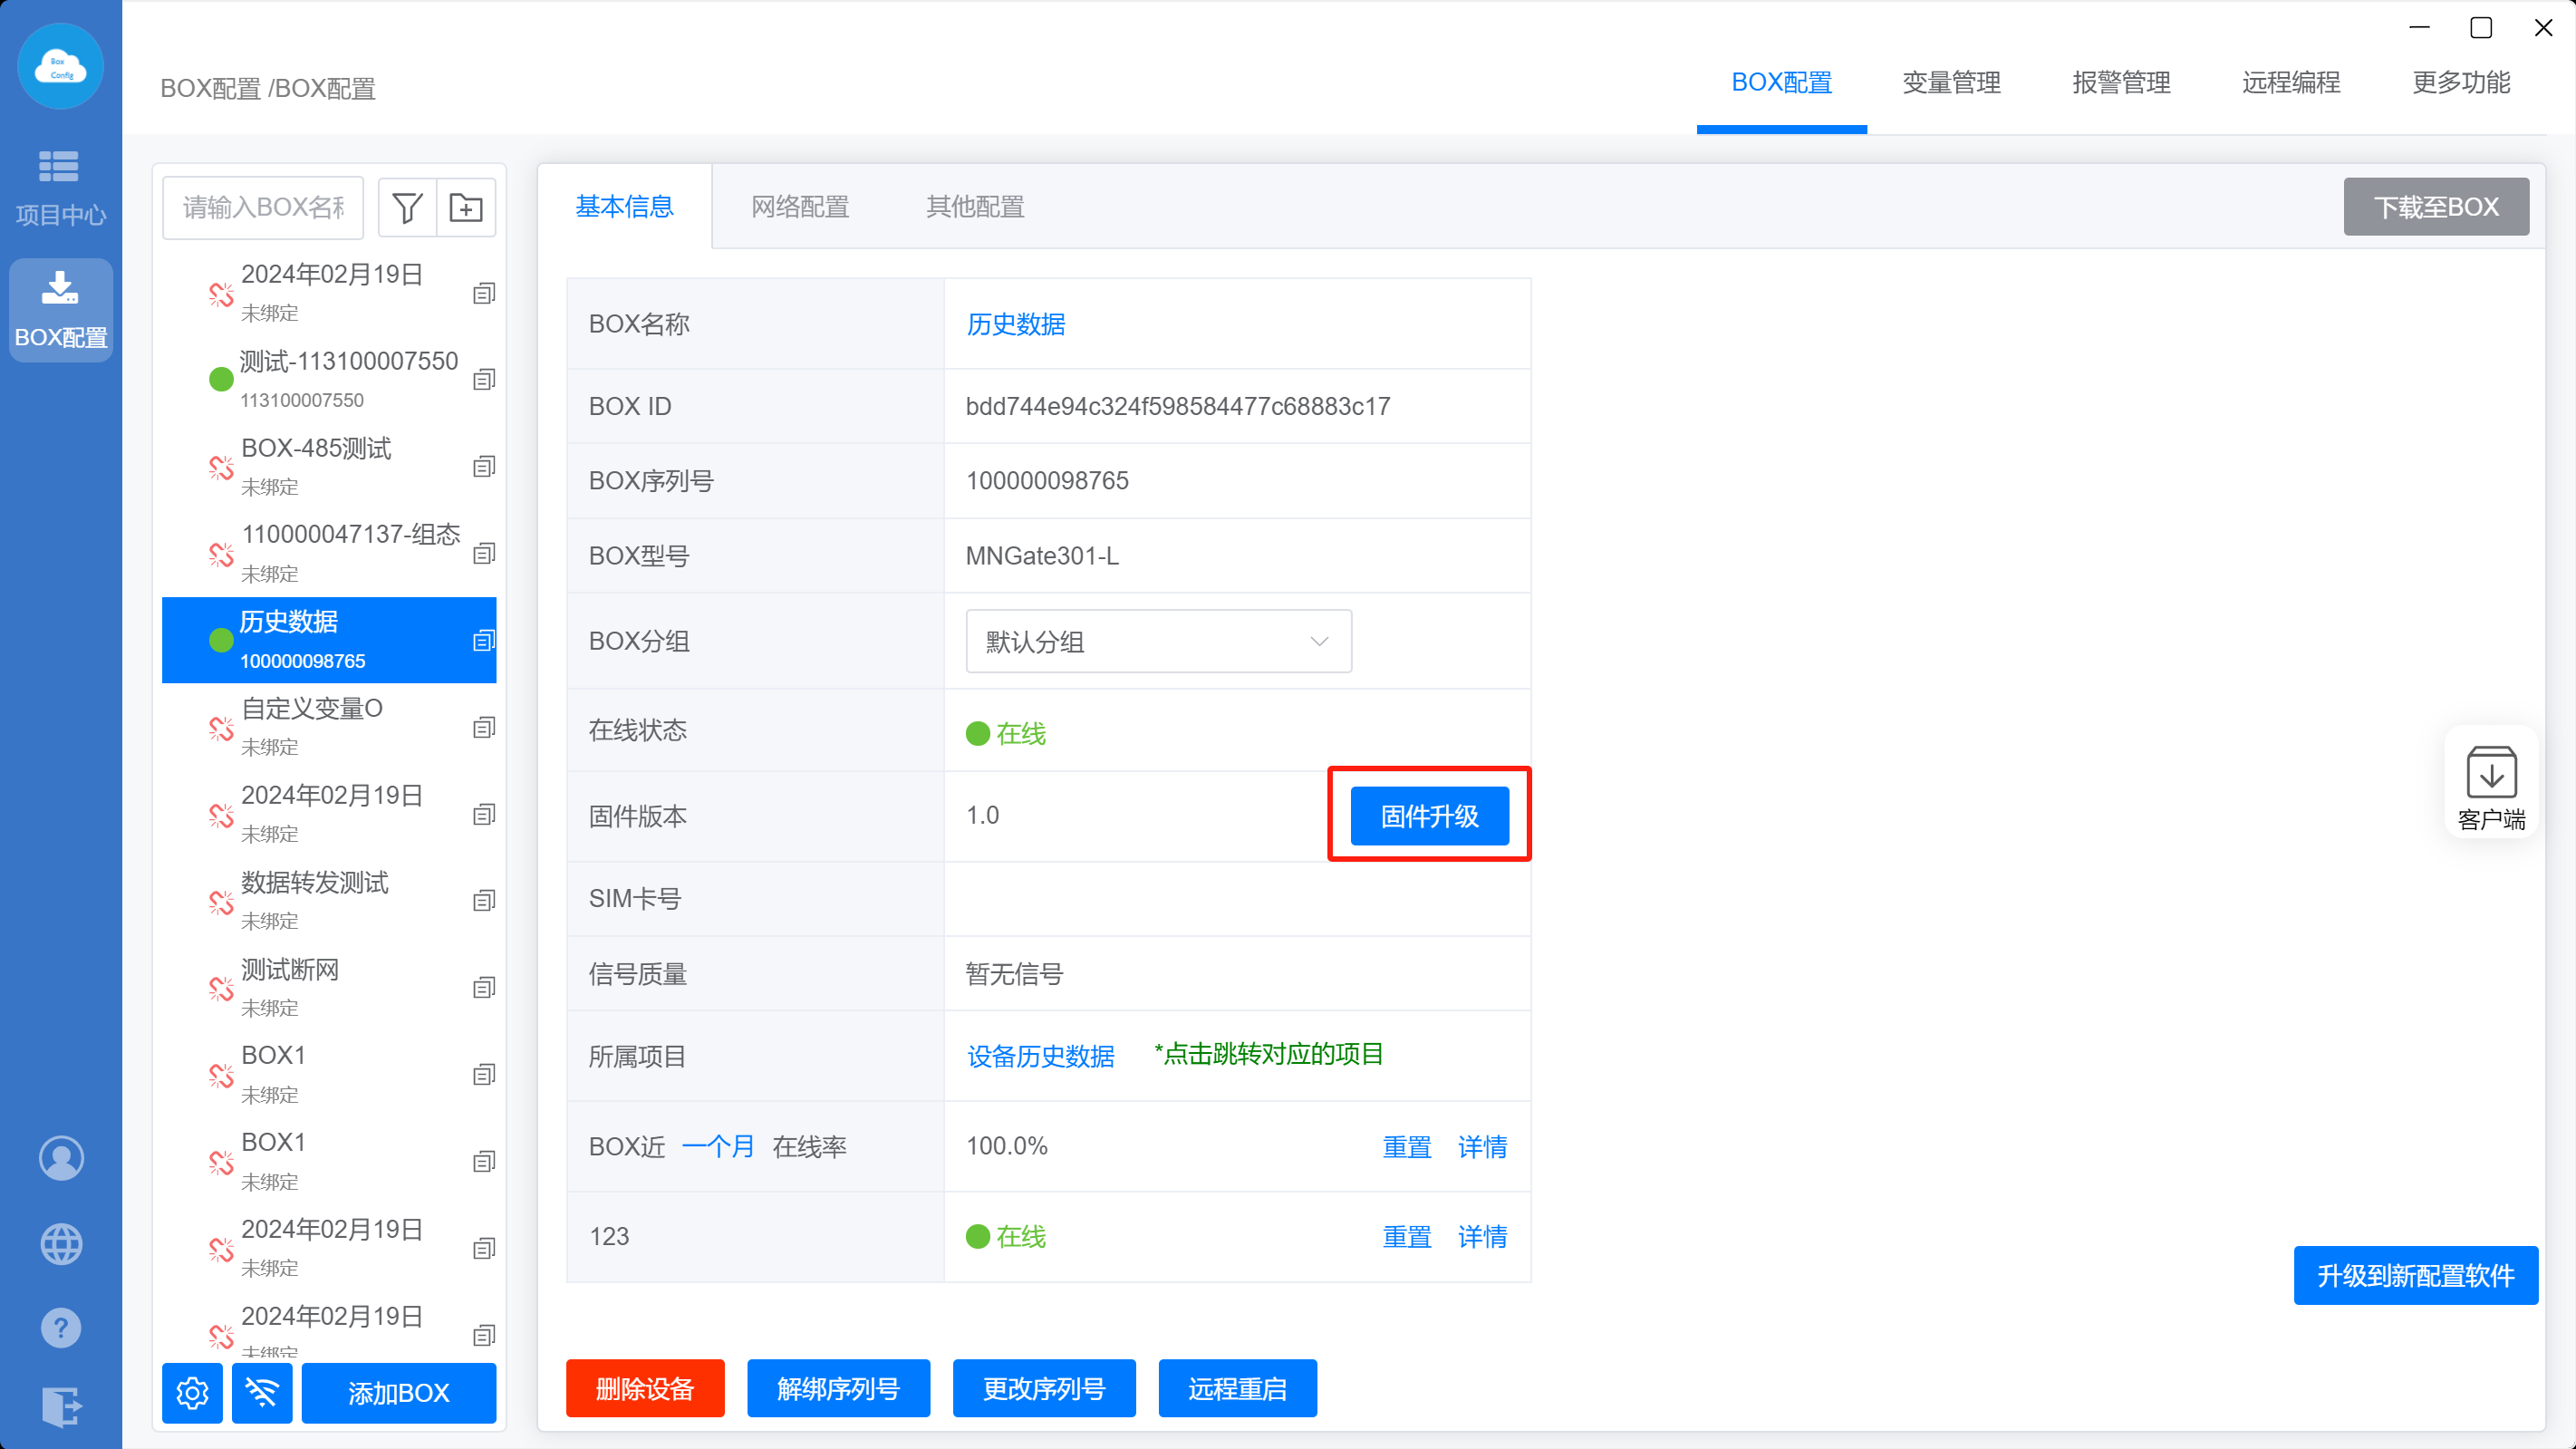The image size is (2576, 1449).
Task: Click the globe language icon
Action: [x=61, y=1244]
